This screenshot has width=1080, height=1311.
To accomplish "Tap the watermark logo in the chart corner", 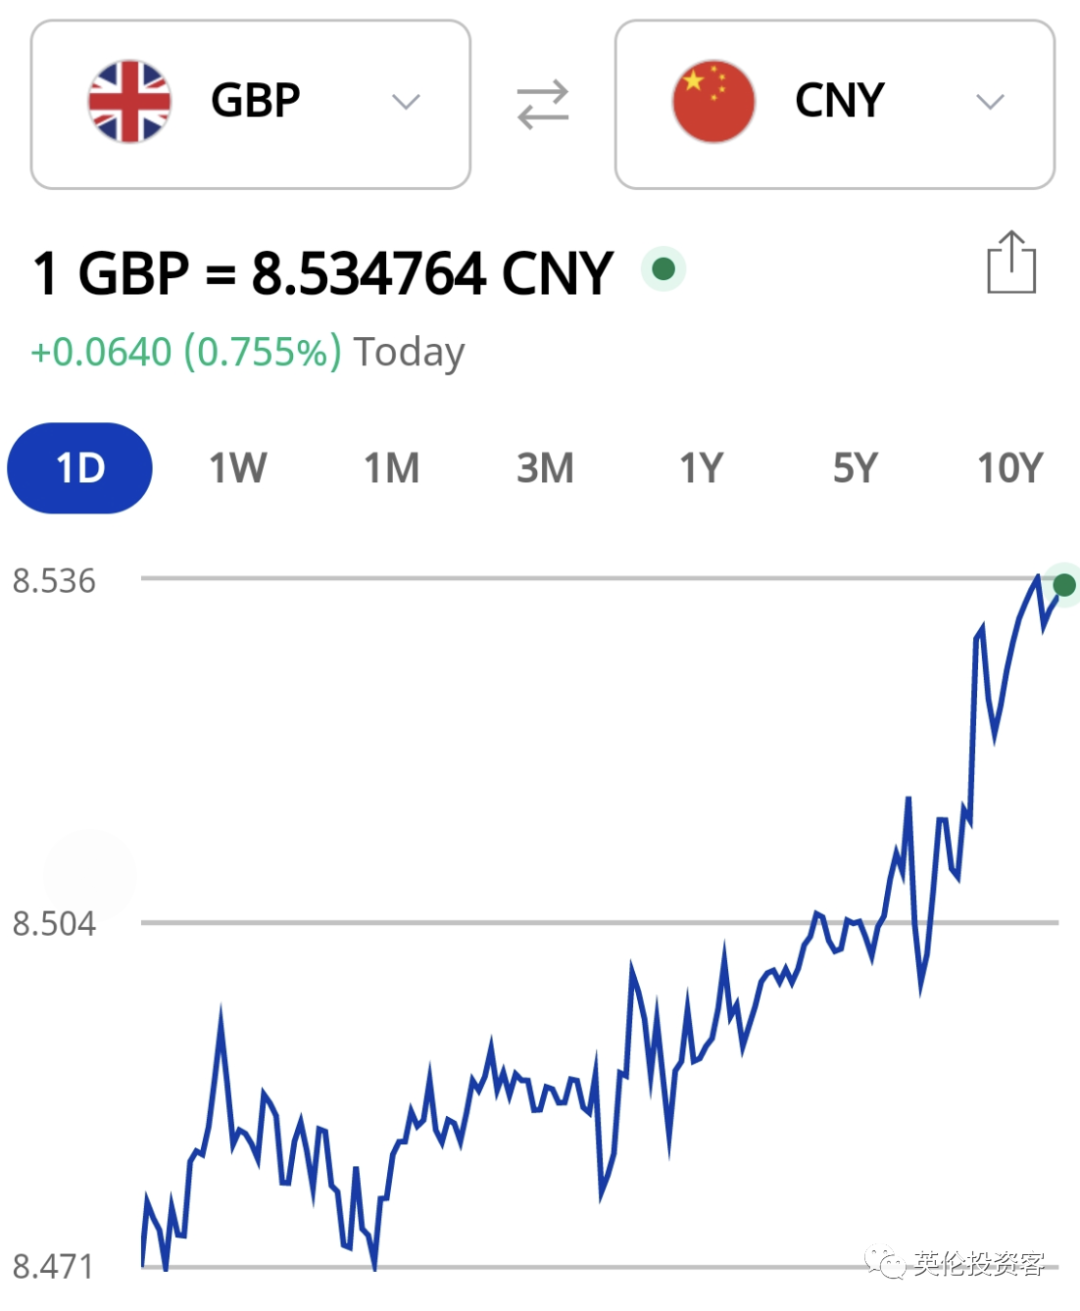I will [956, 1263].
